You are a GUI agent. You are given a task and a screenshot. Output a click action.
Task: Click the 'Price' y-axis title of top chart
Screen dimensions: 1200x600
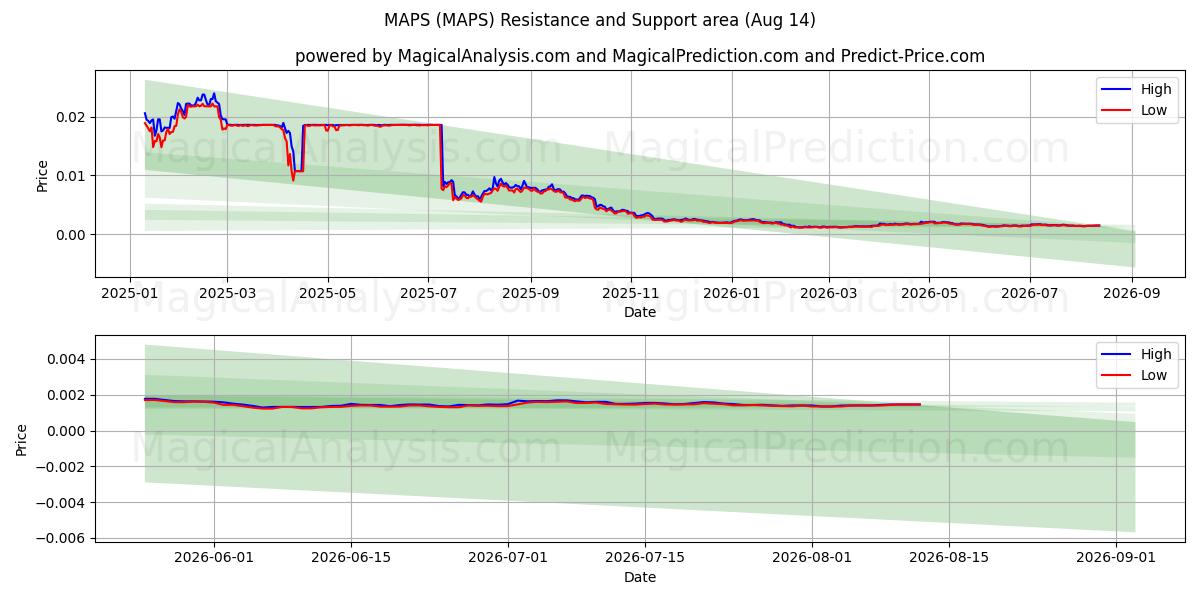point(42,173)
